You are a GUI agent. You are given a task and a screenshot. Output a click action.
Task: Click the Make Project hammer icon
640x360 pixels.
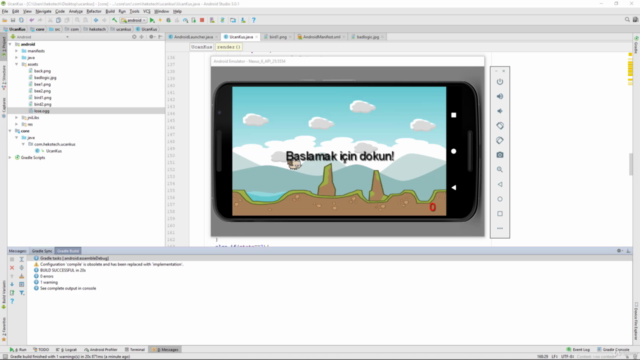[x=115, y=20]
